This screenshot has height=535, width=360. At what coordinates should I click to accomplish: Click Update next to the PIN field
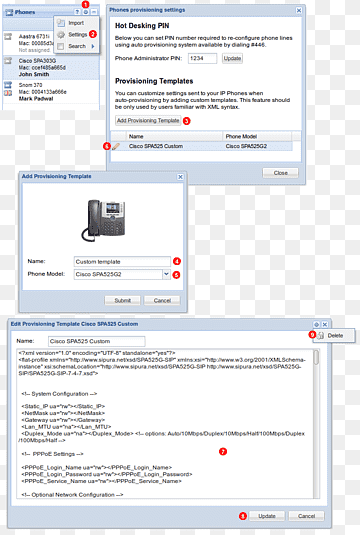coord(232,58)
